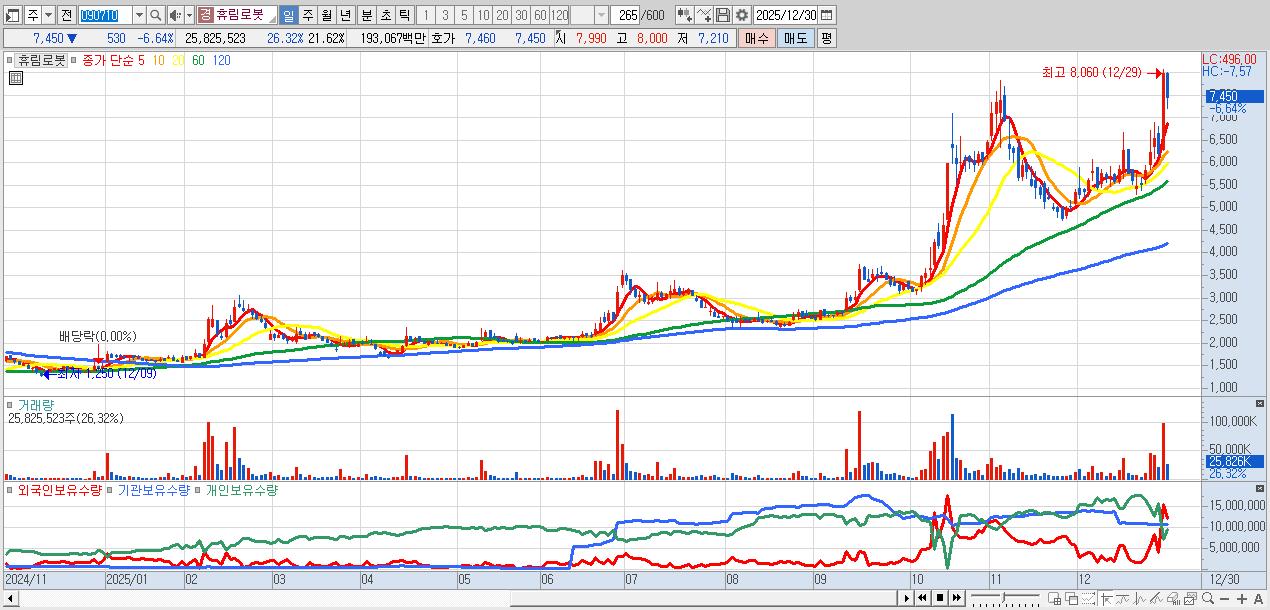Click the 매도 sell button
Image resolution: width=1270 pixels, height=610 pixels.
pos(795,38)
